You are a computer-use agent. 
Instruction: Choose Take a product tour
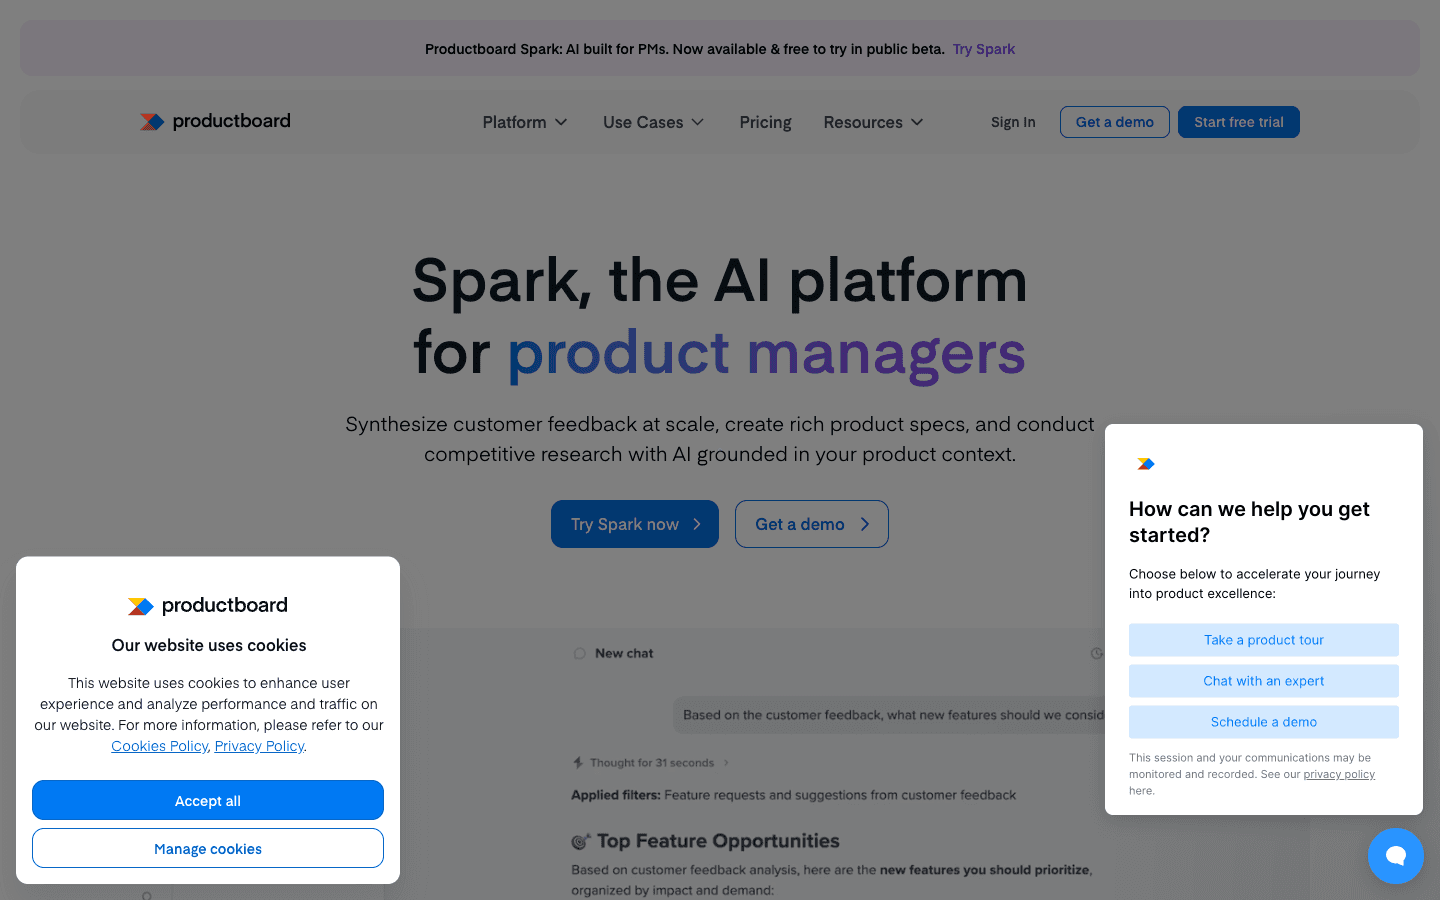[x=1263, y=640]
